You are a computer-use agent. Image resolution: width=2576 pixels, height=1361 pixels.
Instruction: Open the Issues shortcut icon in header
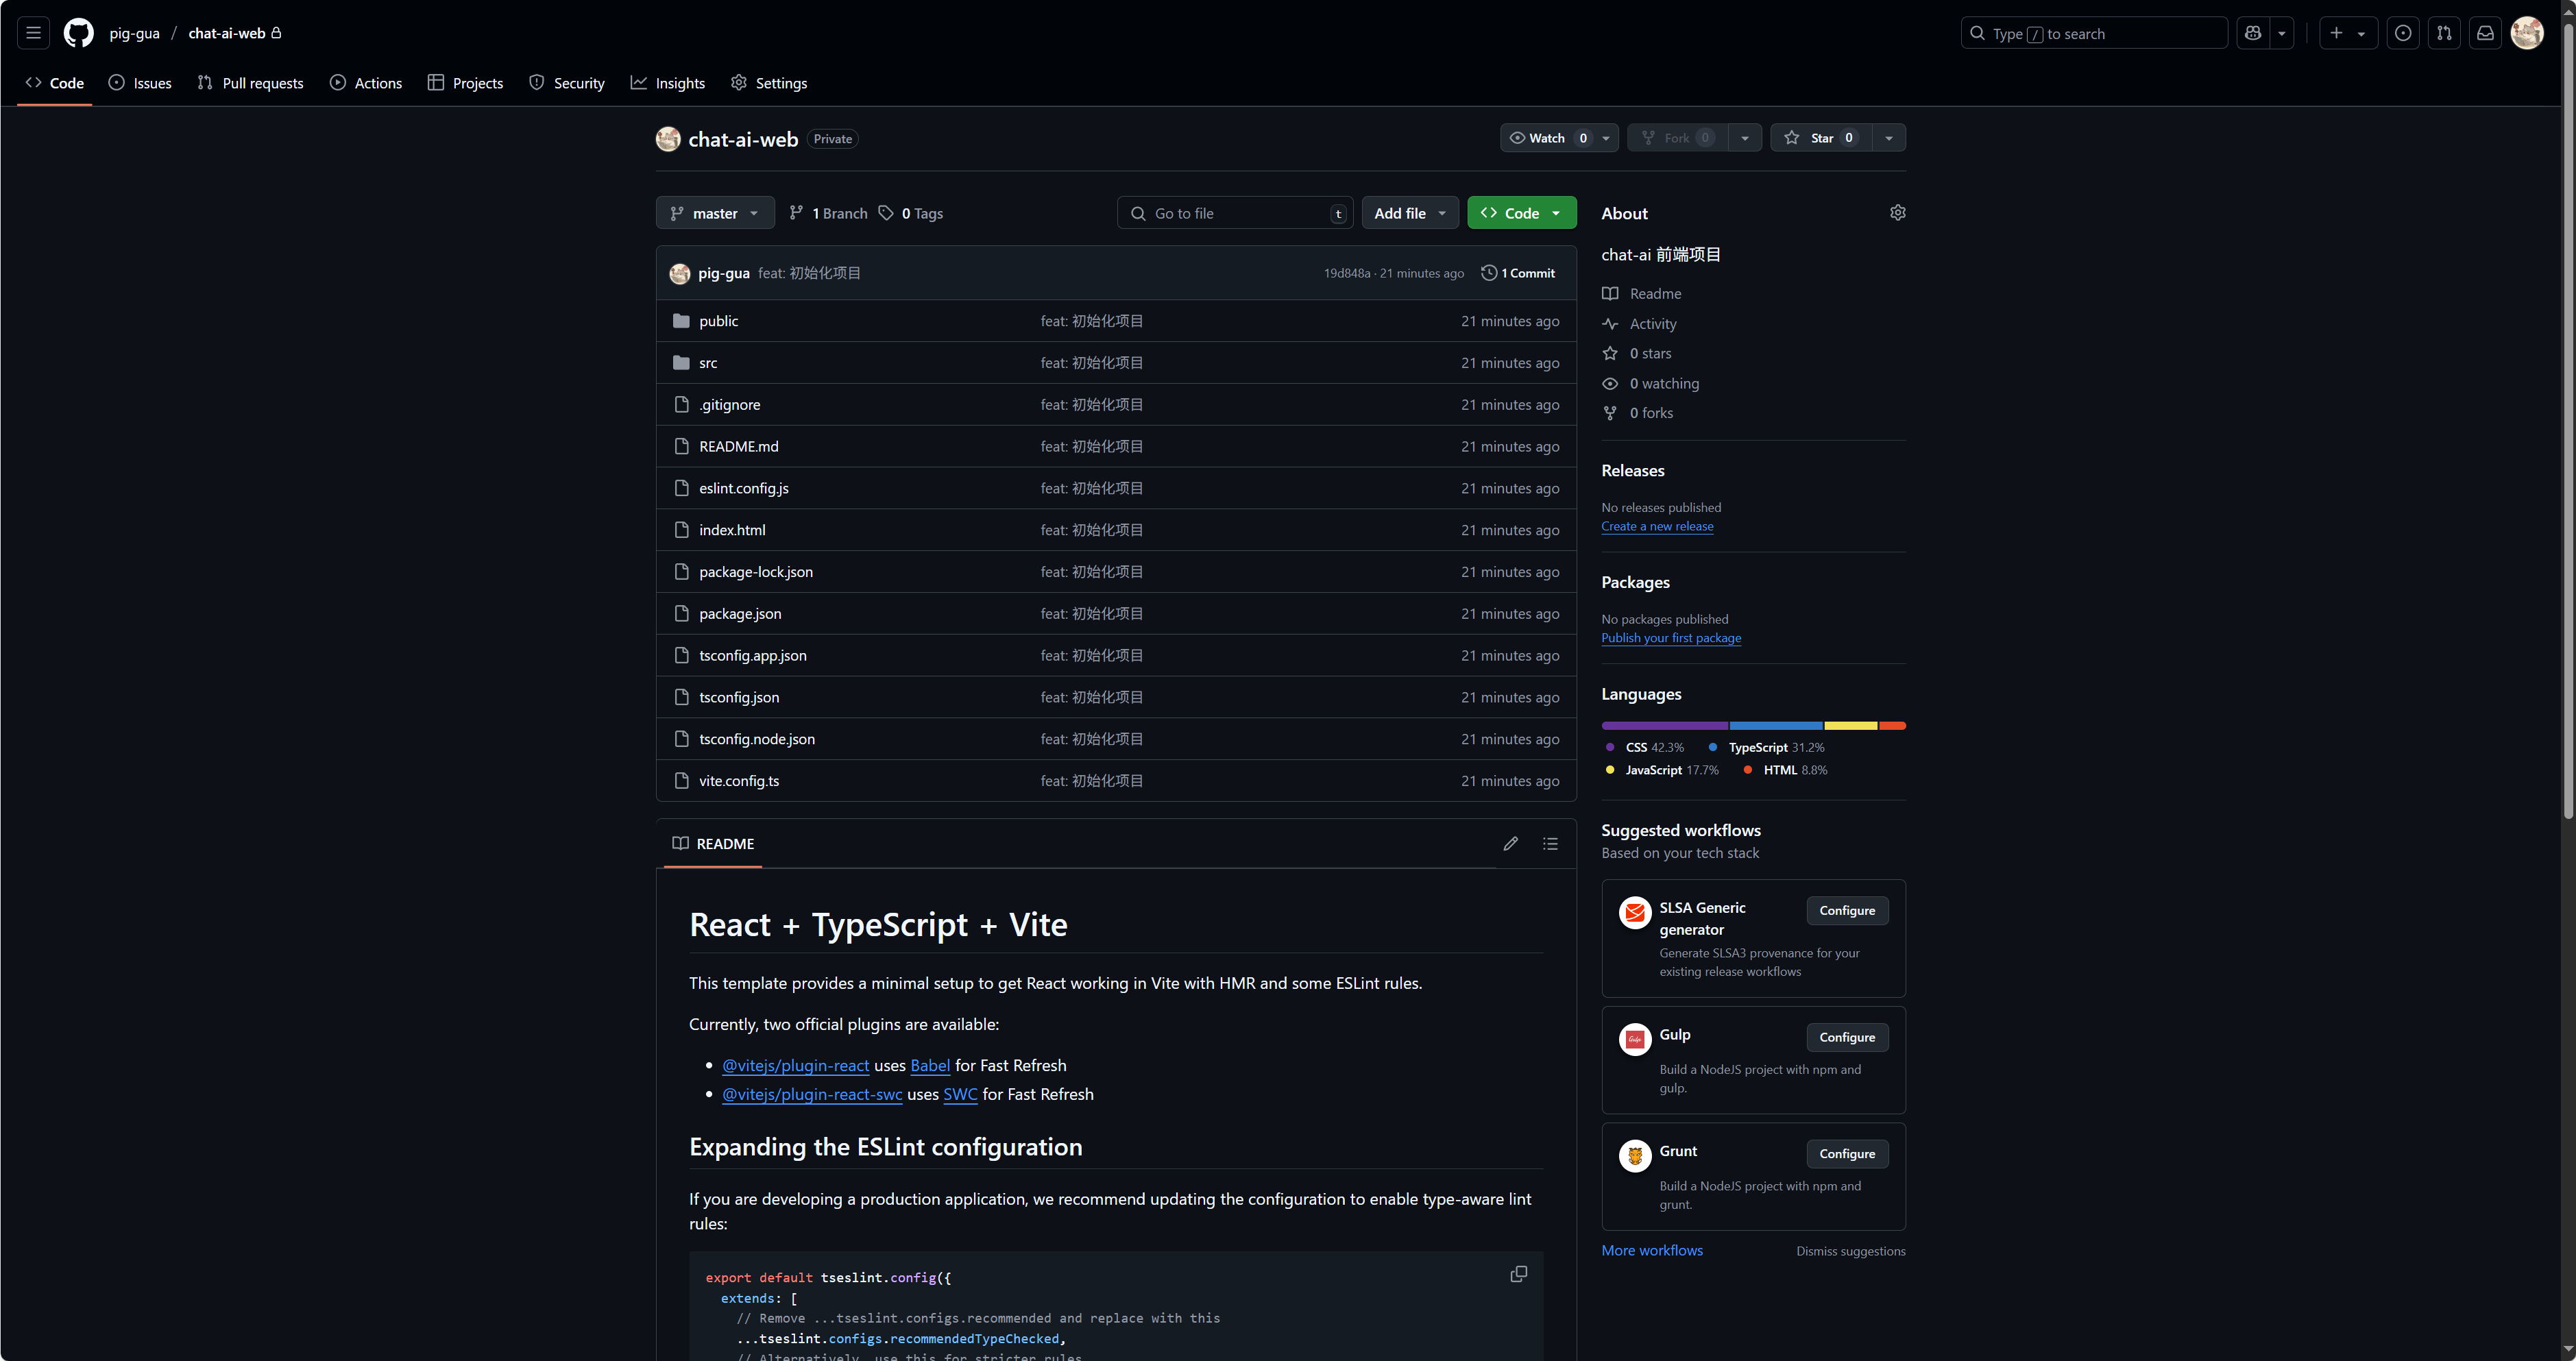pos(2403,33)
